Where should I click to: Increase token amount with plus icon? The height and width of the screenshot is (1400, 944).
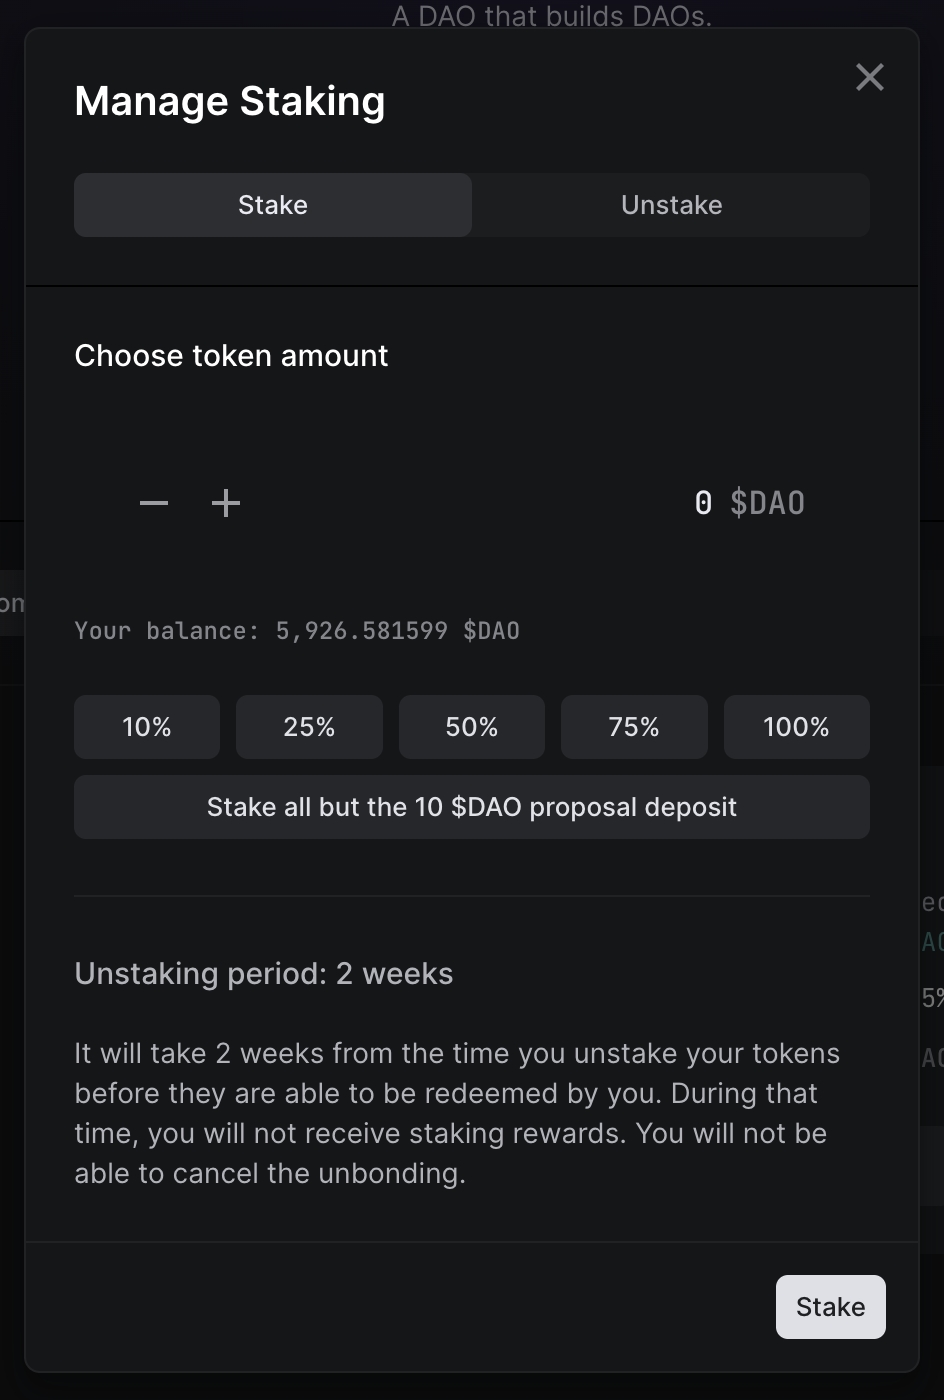click(x=226, y=503)
